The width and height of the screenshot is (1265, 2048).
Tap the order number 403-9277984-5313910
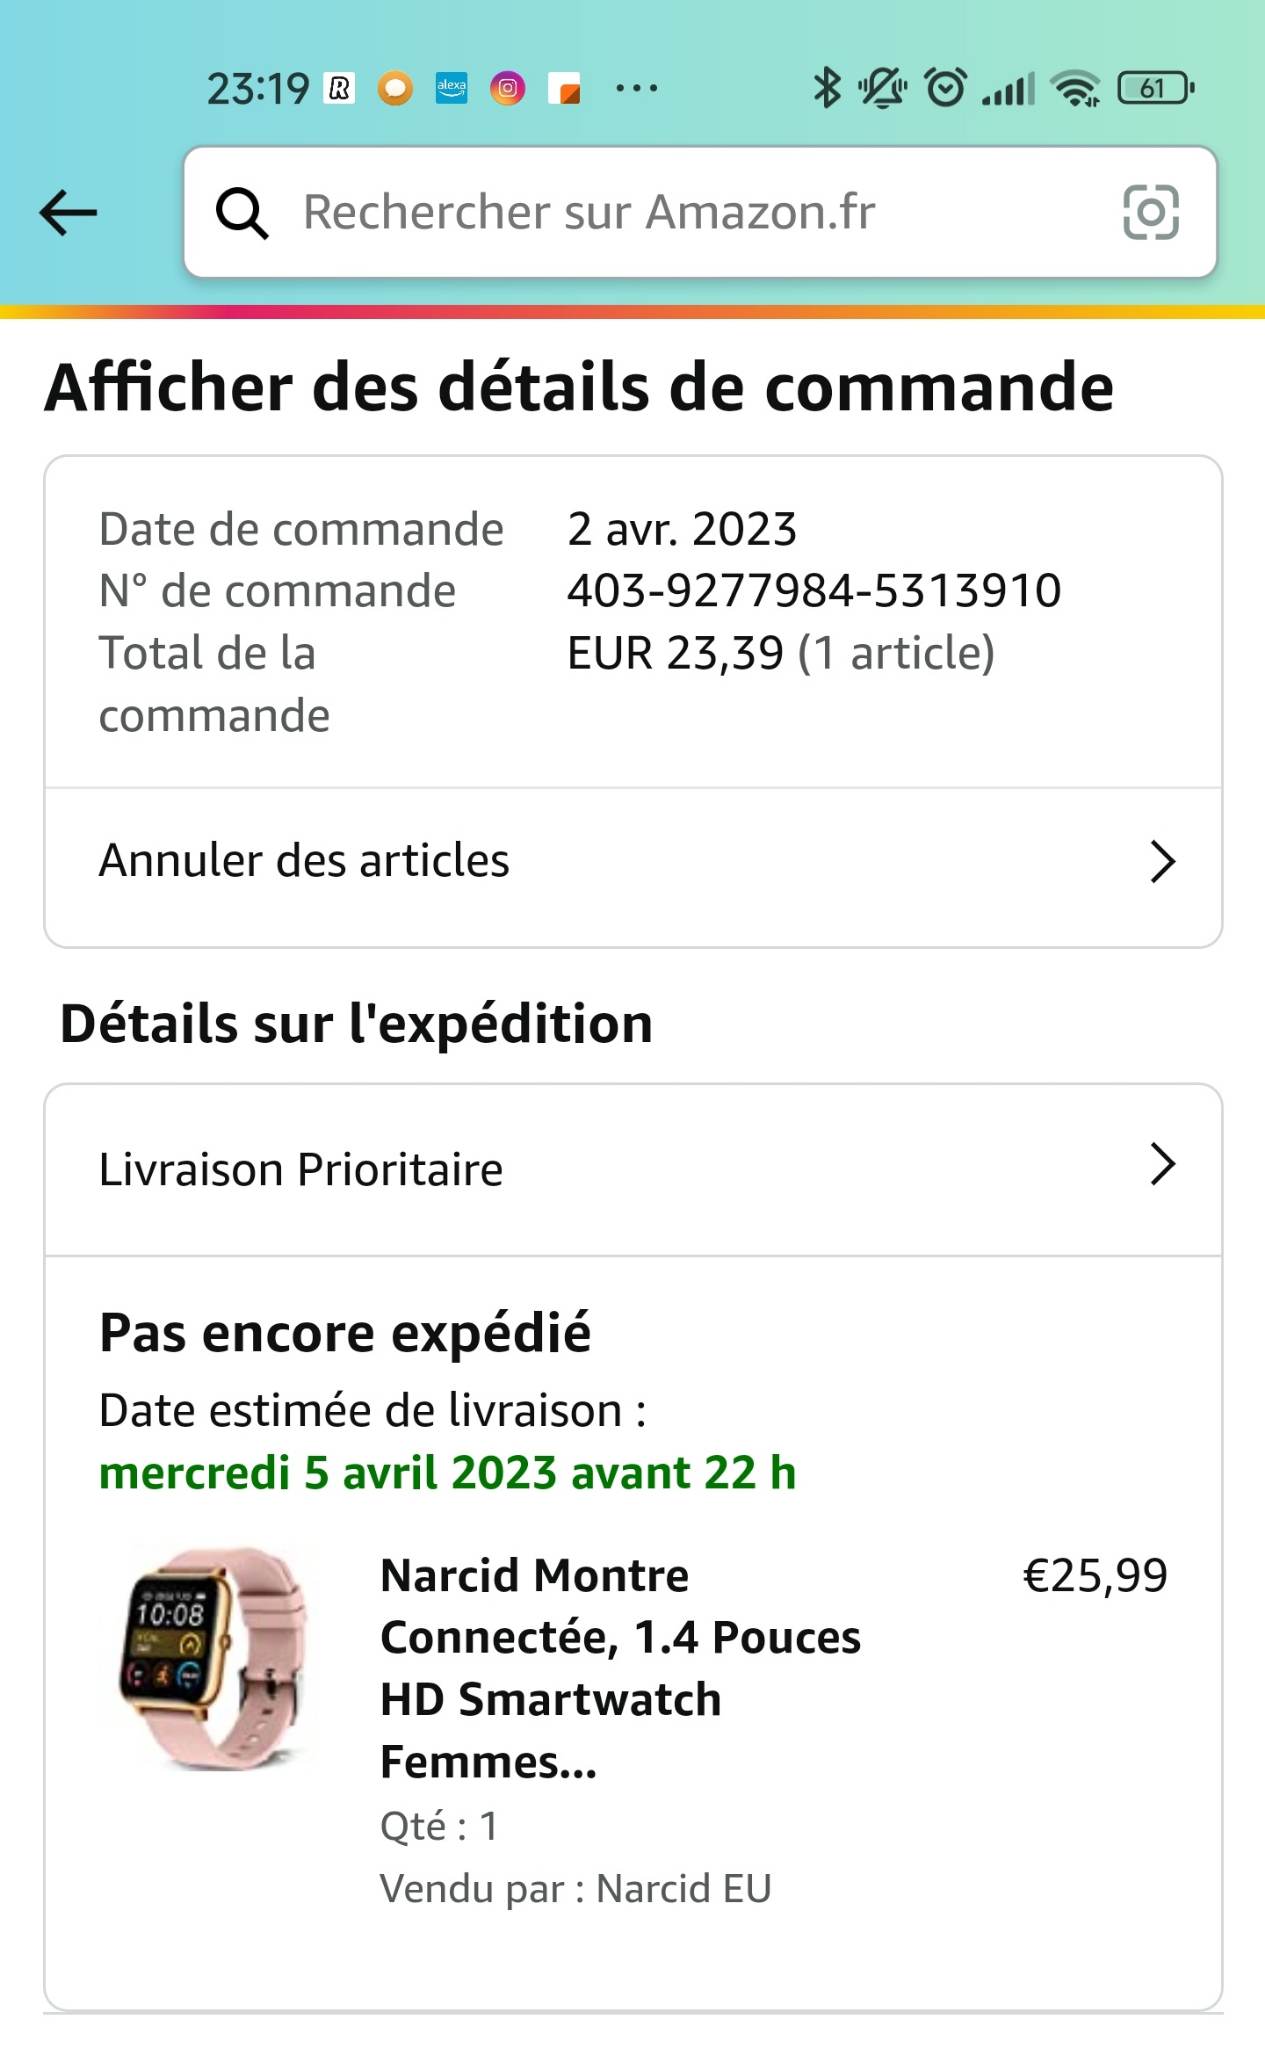pos(814,591)
